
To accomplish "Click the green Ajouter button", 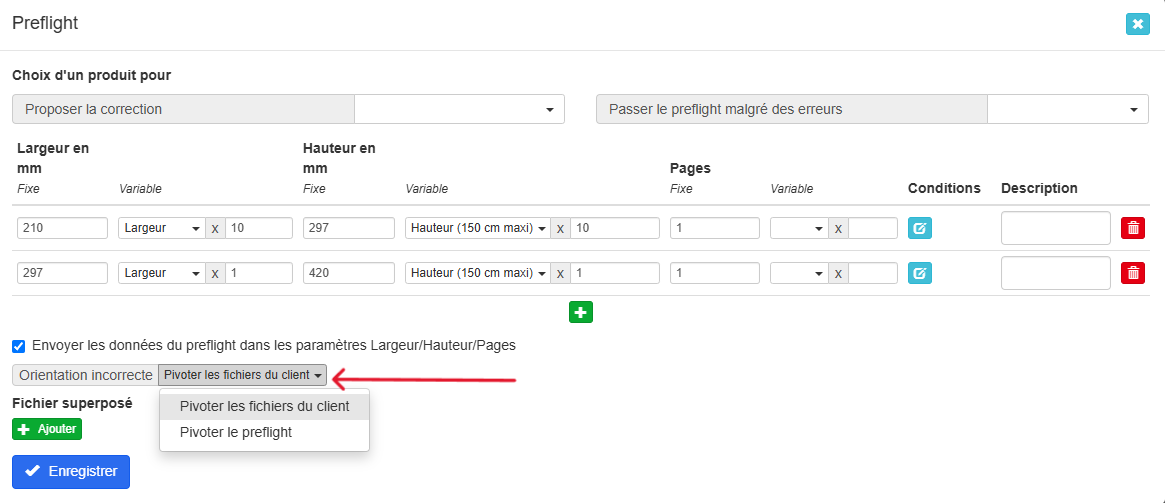I will click(x=46, y=429).
